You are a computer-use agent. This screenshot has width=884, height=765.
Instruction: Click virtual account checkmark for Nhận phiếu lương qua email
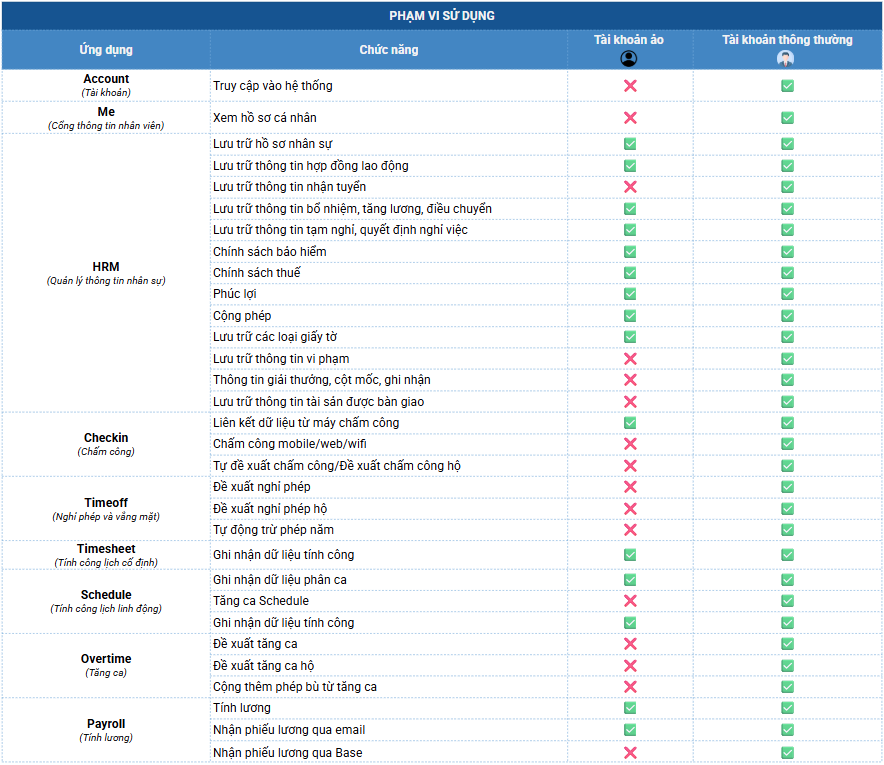pyautogui.click(x=630, y=729)
